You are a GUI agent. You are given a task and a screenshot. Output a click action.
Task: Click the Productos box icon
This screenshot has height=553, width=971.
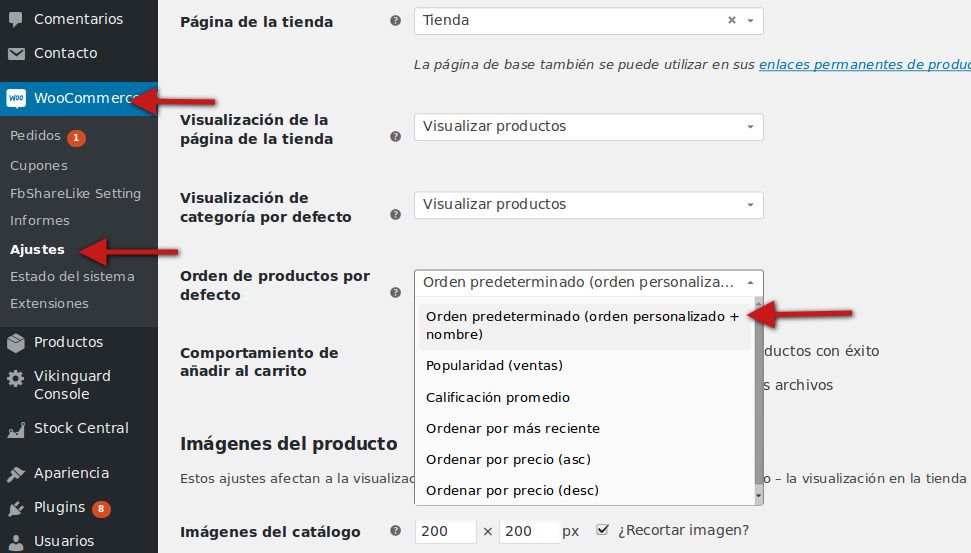click(x=16, y=342)
